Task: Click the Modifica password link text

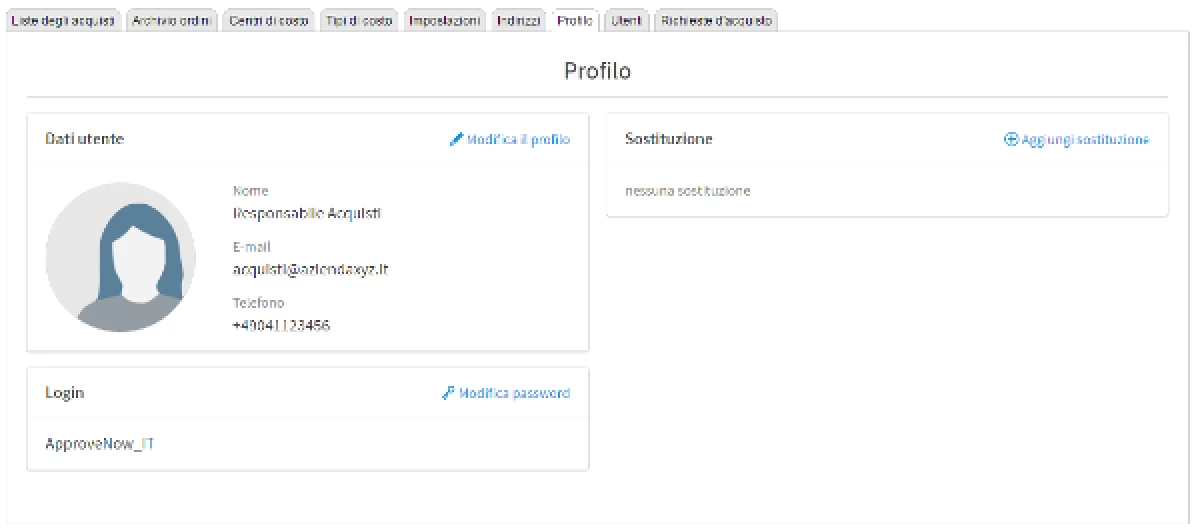Action: point(514,394)
